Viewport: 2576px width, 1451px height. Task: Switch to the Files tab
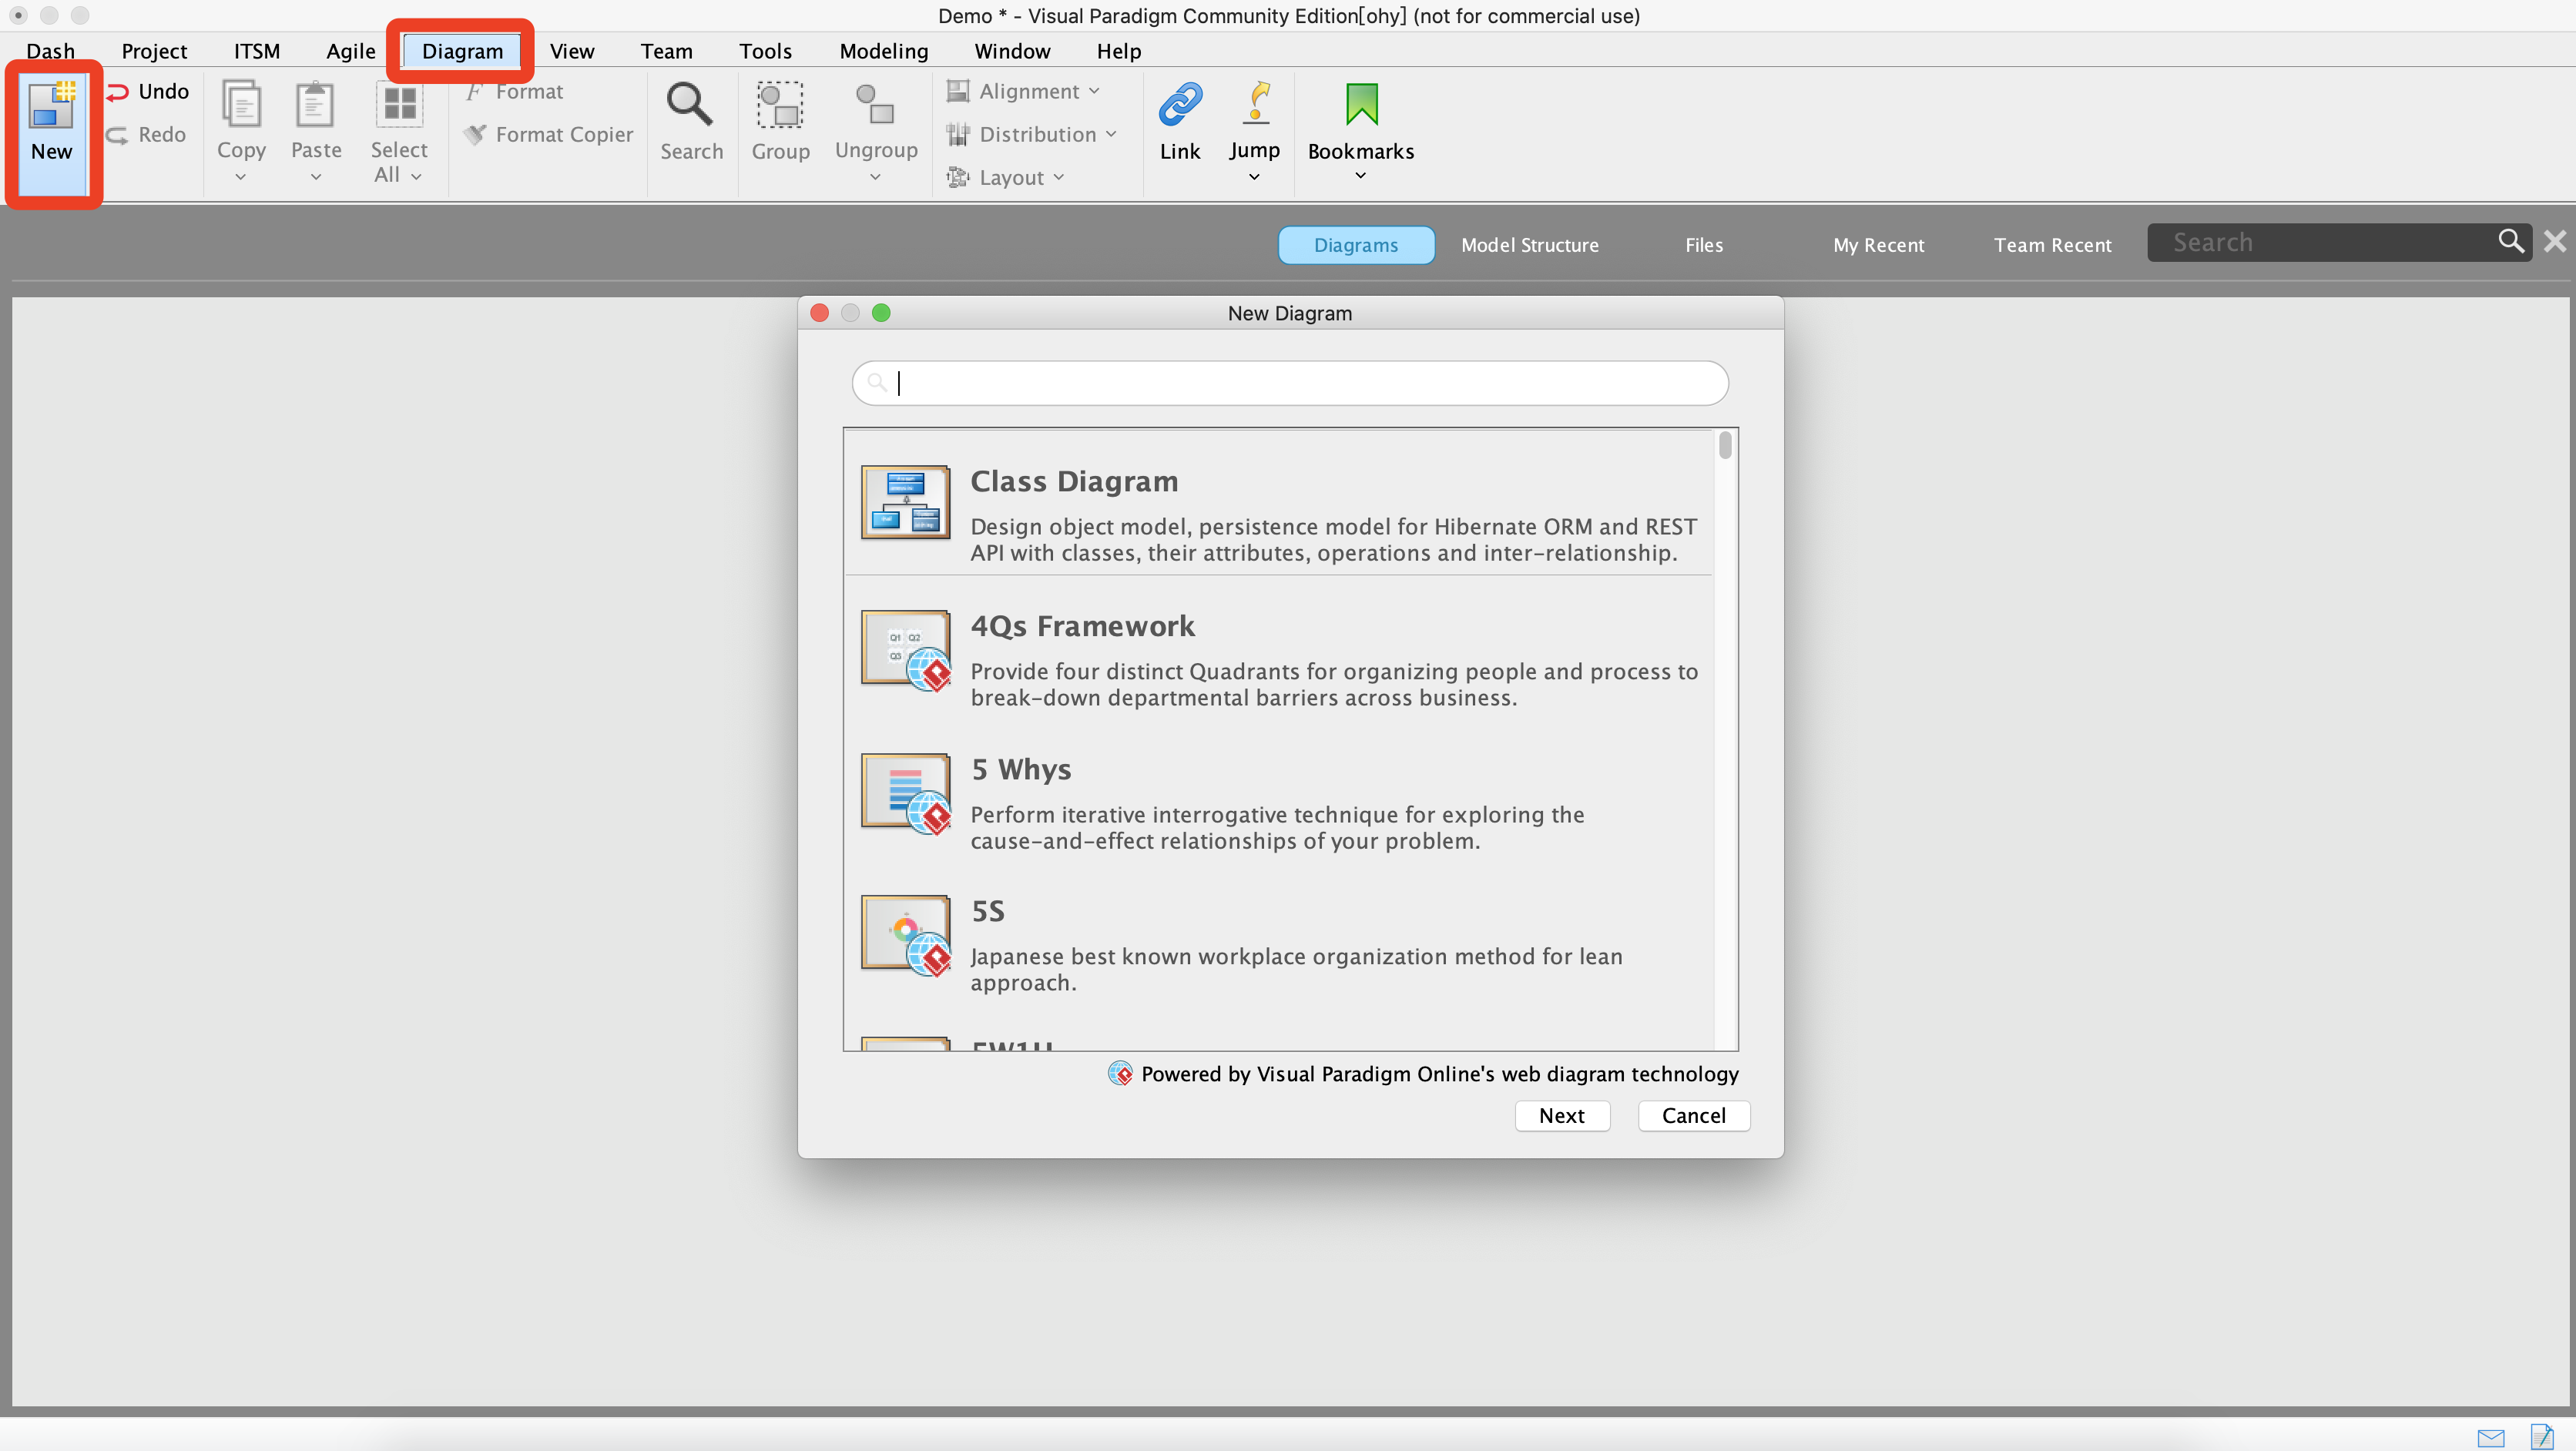coord(1704,245)
